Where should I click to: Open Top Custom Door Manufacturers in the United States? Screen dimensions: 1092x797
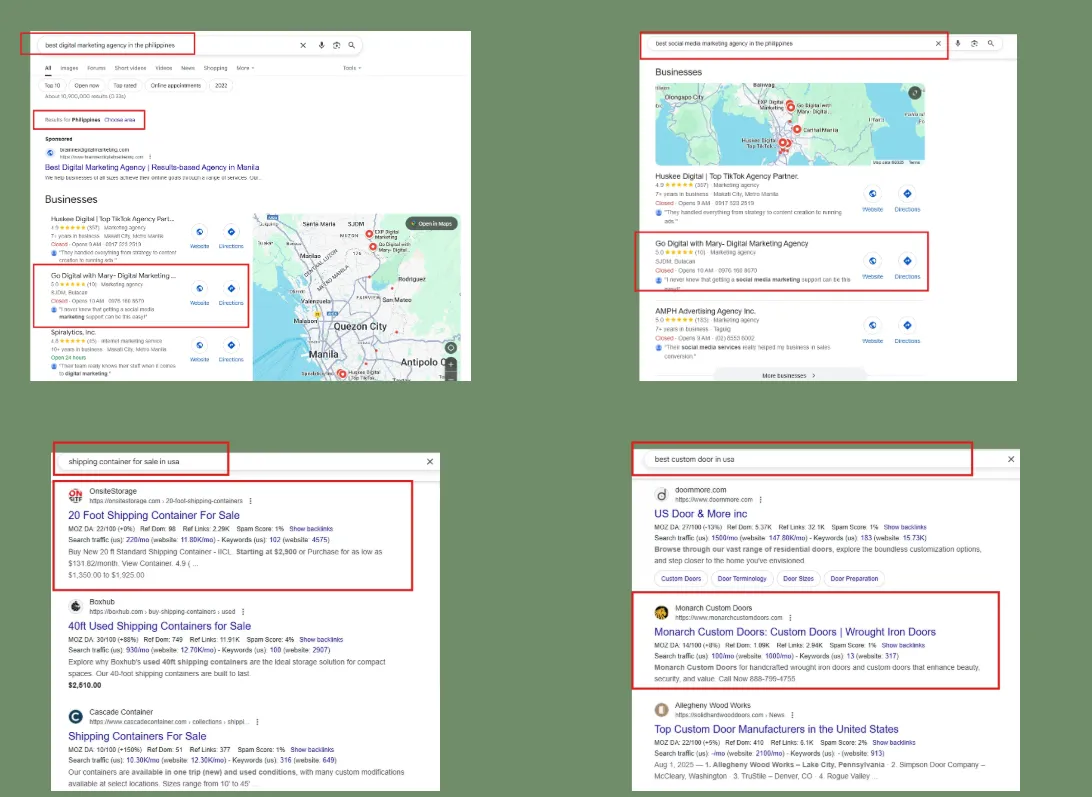pos(777,729)
